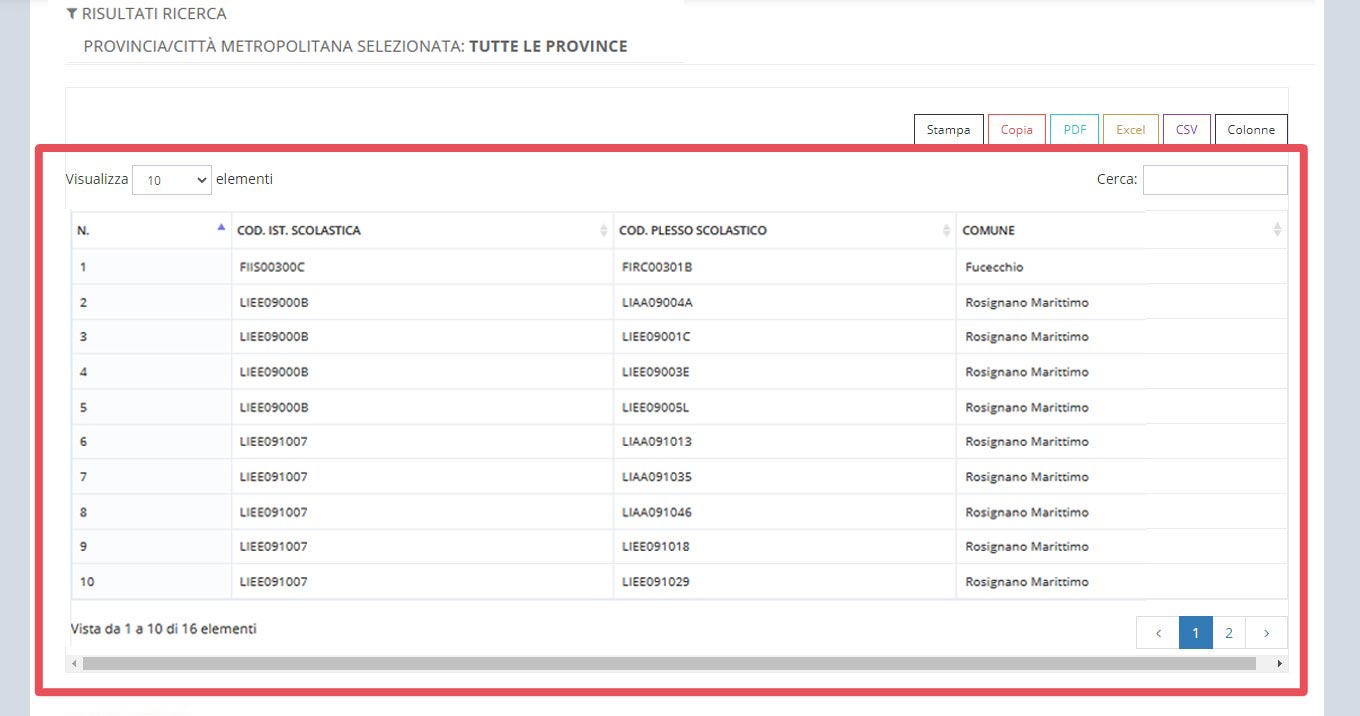The image size is (1360, 716).
Task: Go to previous page arrow
Action: coord(1158,633)
